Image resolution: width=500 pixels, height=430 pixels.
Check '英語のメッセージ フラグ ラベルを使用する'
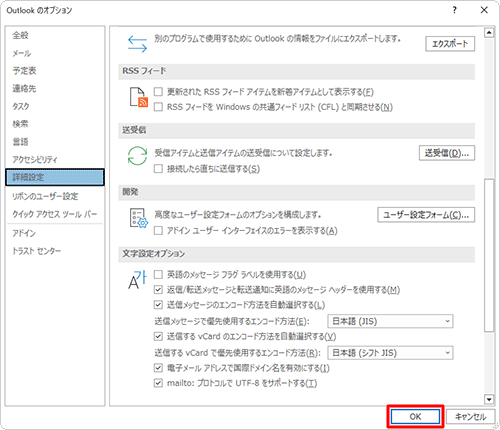click(x=158, y=275)
